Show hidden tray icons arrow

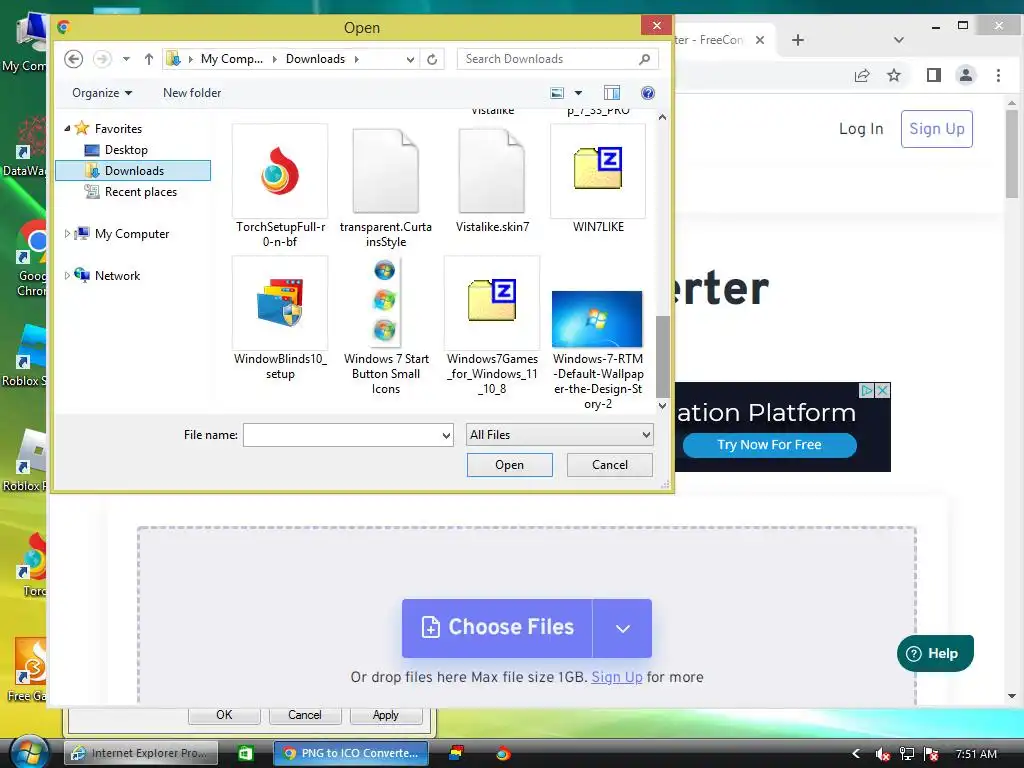coord(856,754)
